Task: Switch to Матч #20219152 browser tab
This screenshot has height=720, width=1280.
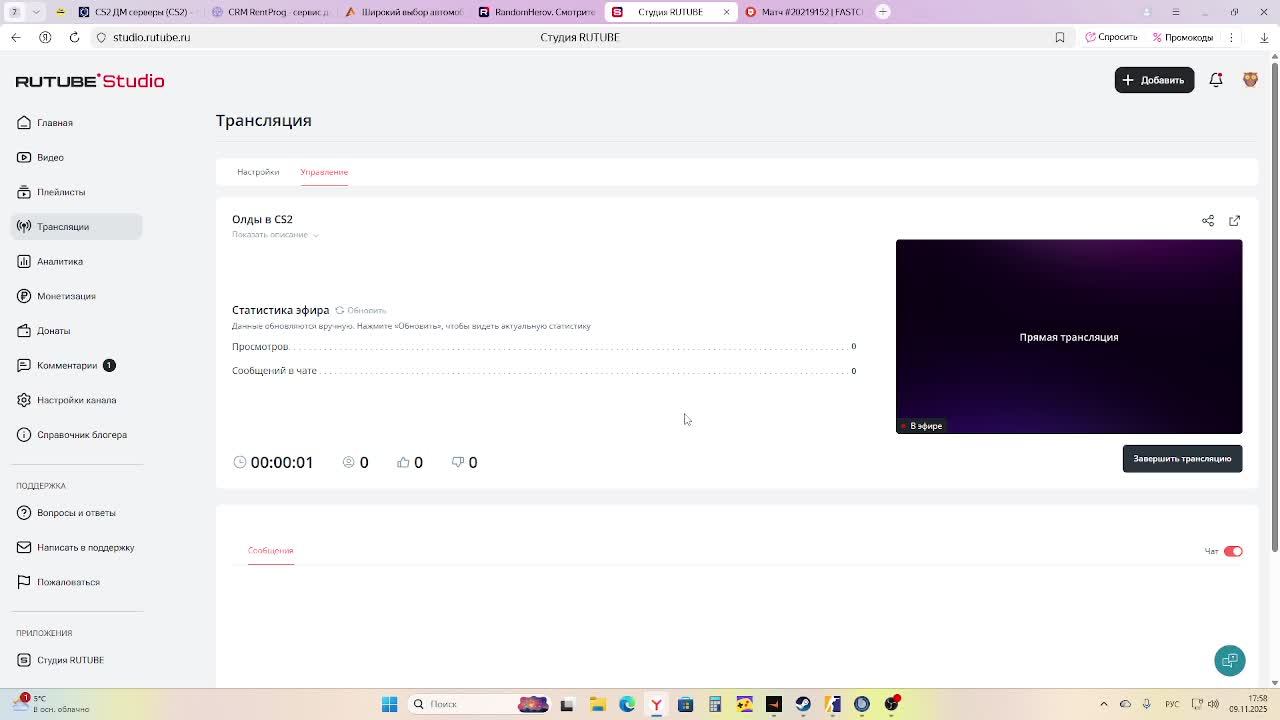Action: [803, 11]
